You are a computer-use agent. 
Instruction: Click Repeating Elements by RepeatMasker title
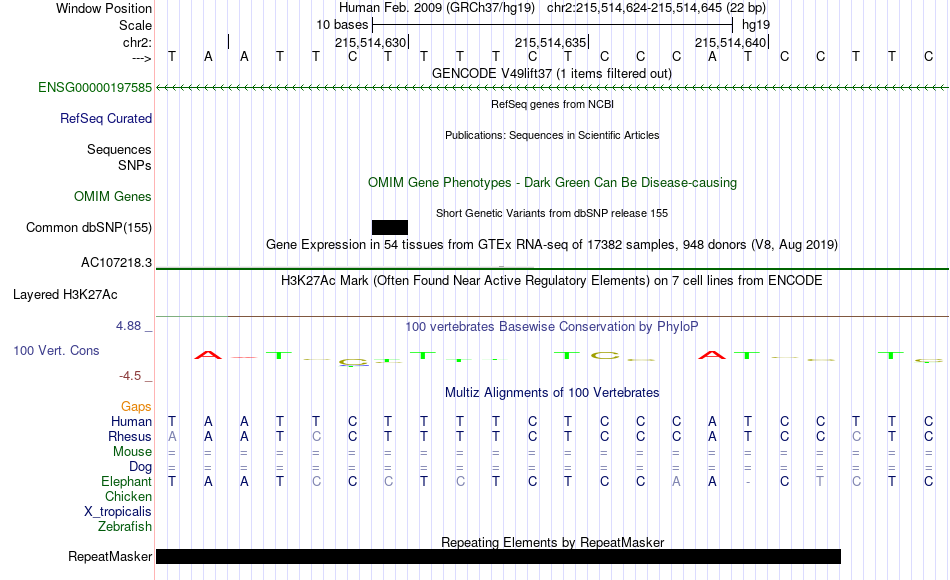pyautogui.click(x=552, y=542)
